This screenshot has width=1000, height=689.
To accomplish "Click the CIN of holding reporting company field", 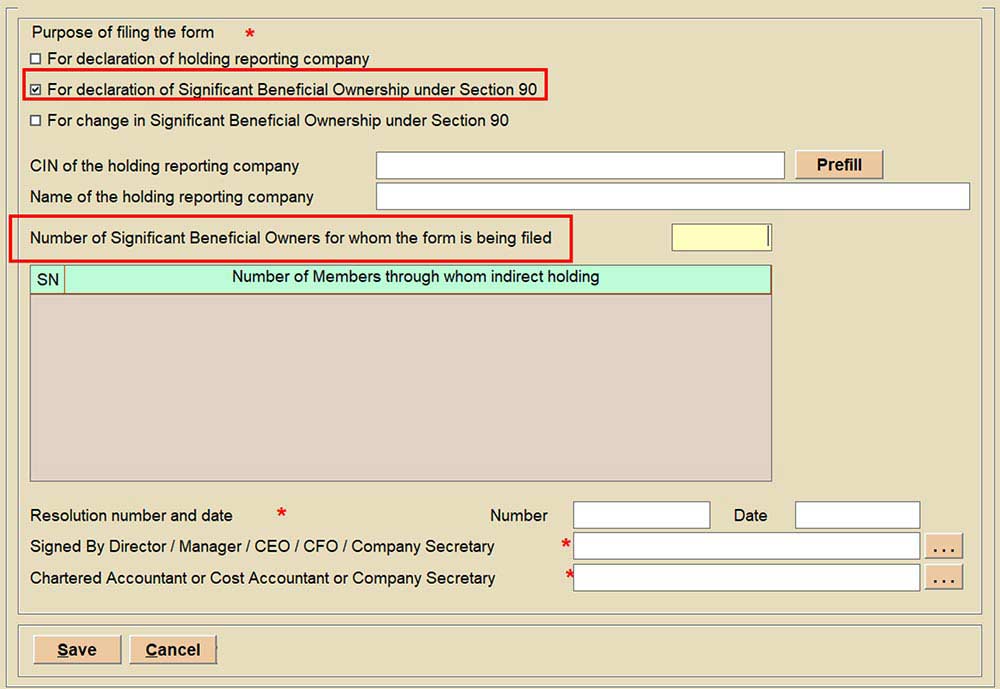I will [580, 165].
